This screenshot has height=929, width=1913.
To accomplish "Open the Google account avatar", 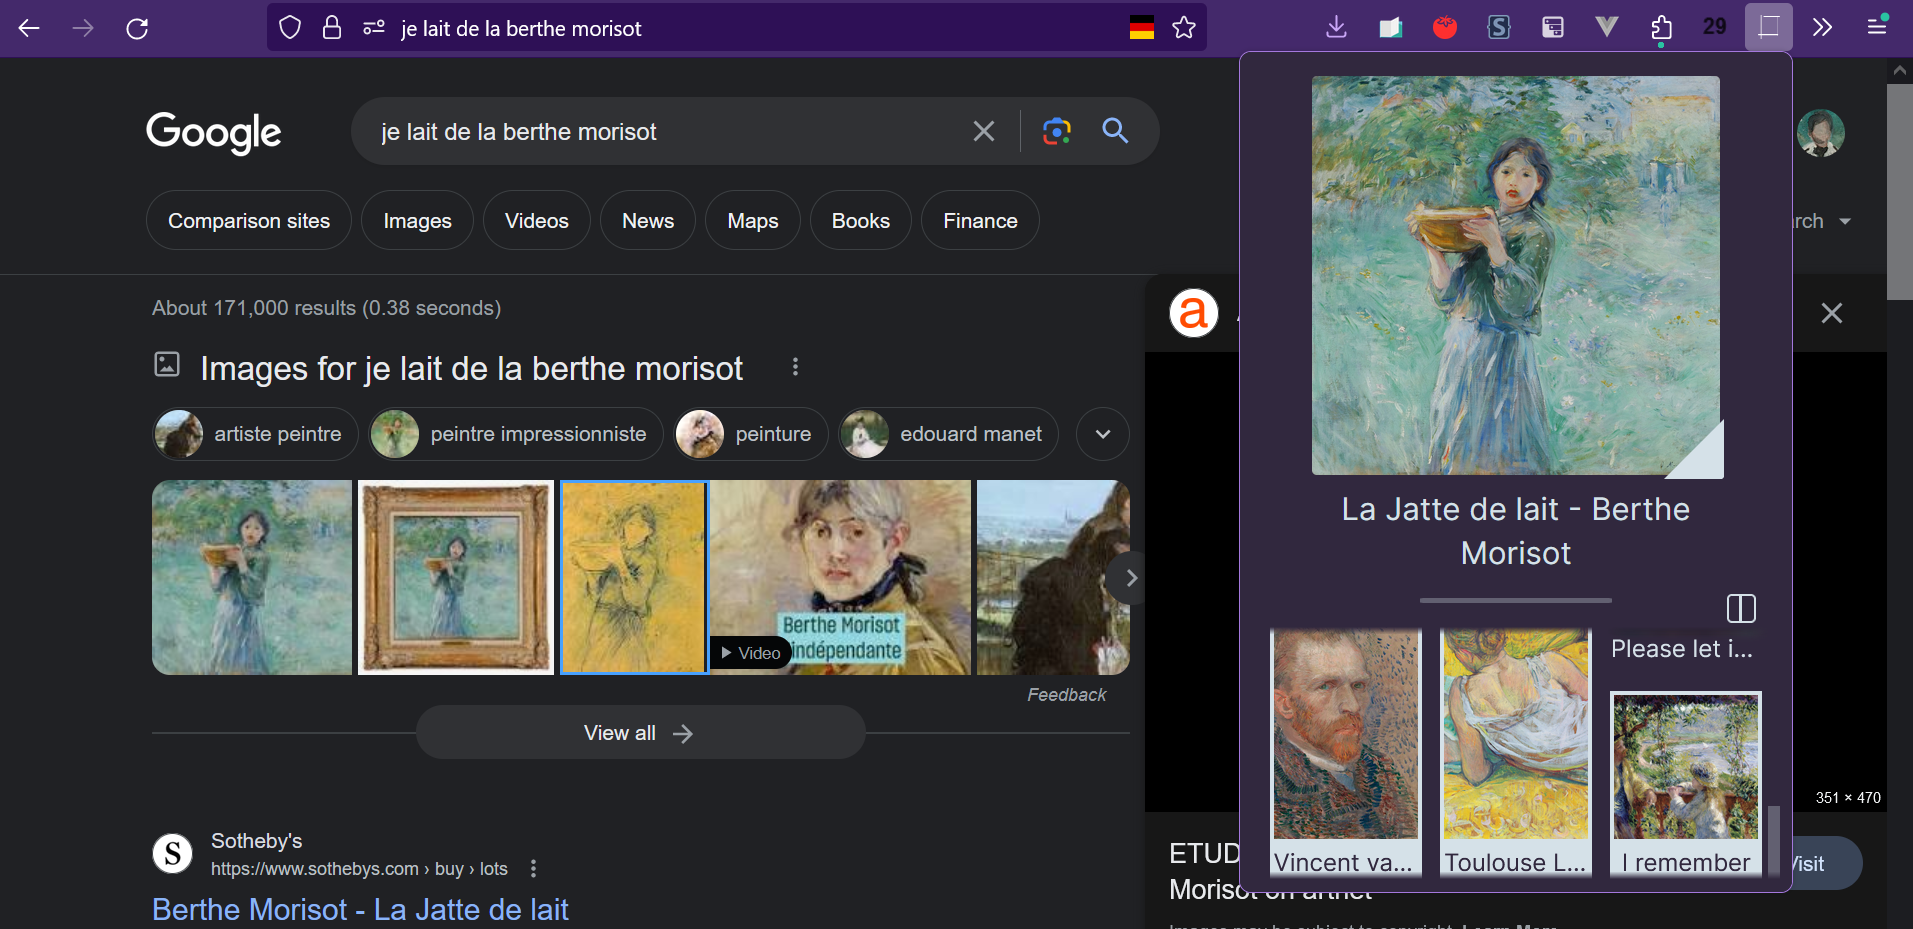I will 1820,133.
